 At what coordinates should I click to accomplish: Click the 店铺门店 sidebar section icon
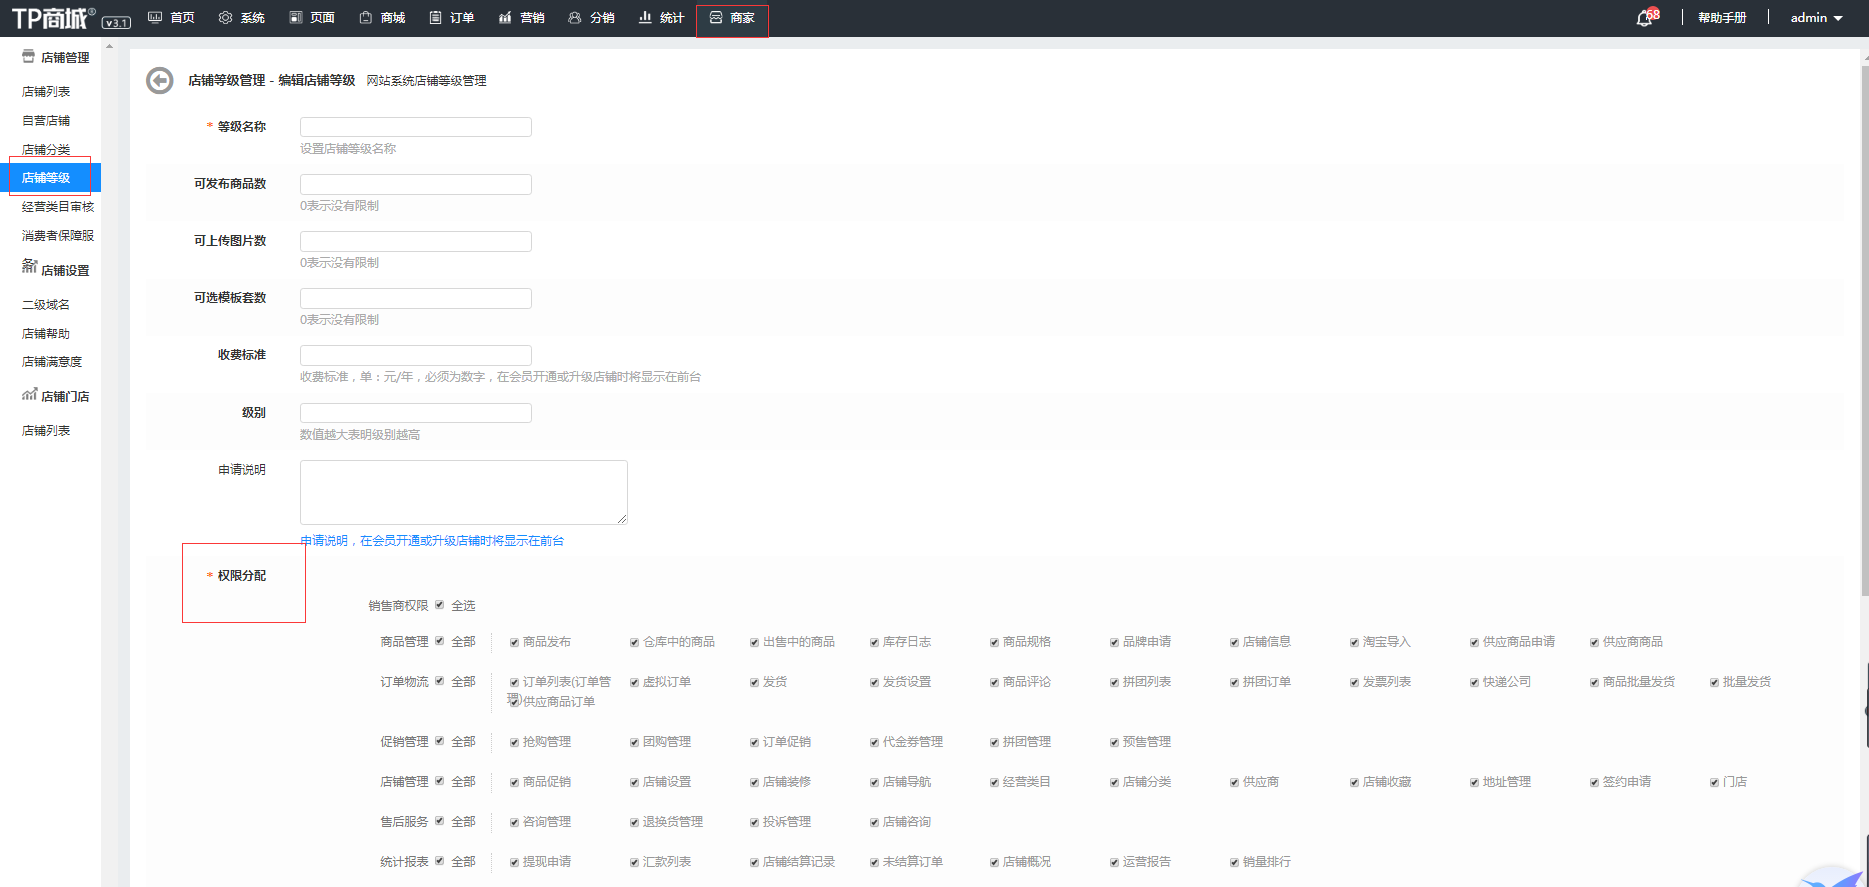pos(29,395)
